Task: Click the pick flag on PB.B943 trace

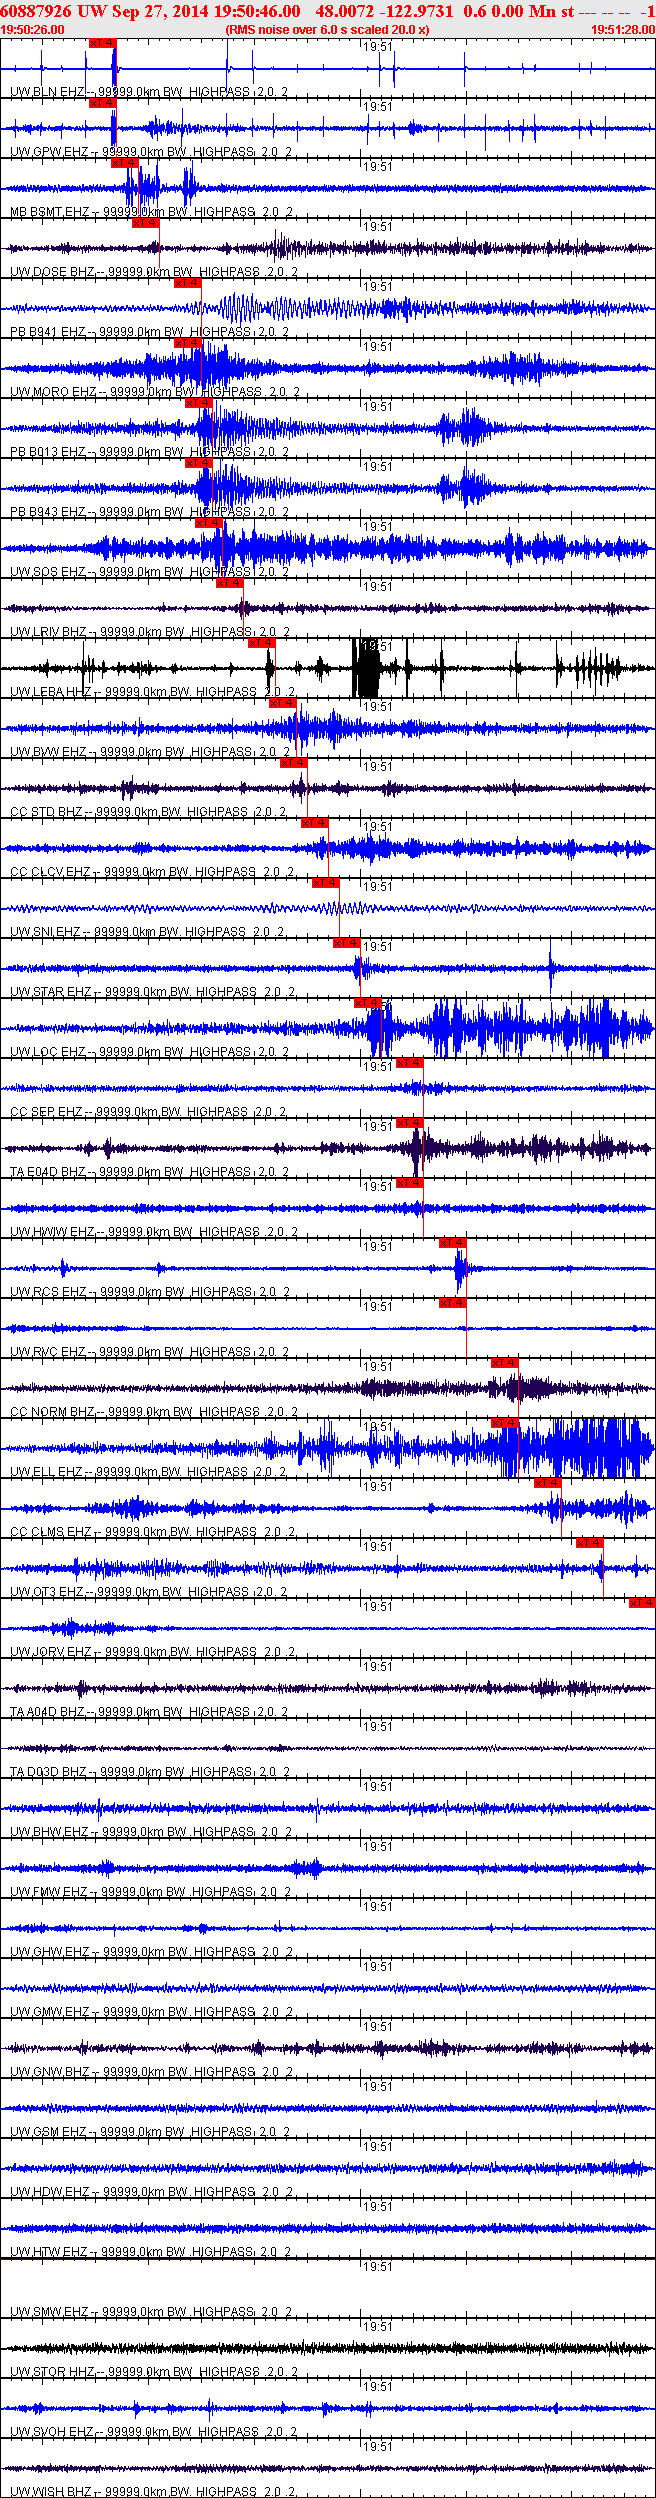Action: point(199,463)
